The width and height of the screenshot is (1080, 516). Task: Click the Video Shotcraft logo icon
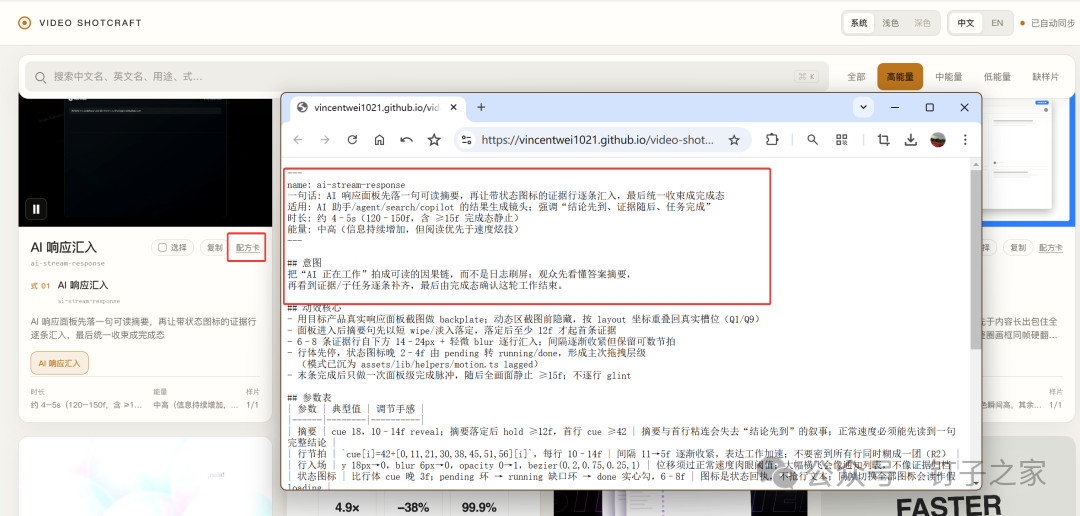pyautogui.click(x=24, y=23)
